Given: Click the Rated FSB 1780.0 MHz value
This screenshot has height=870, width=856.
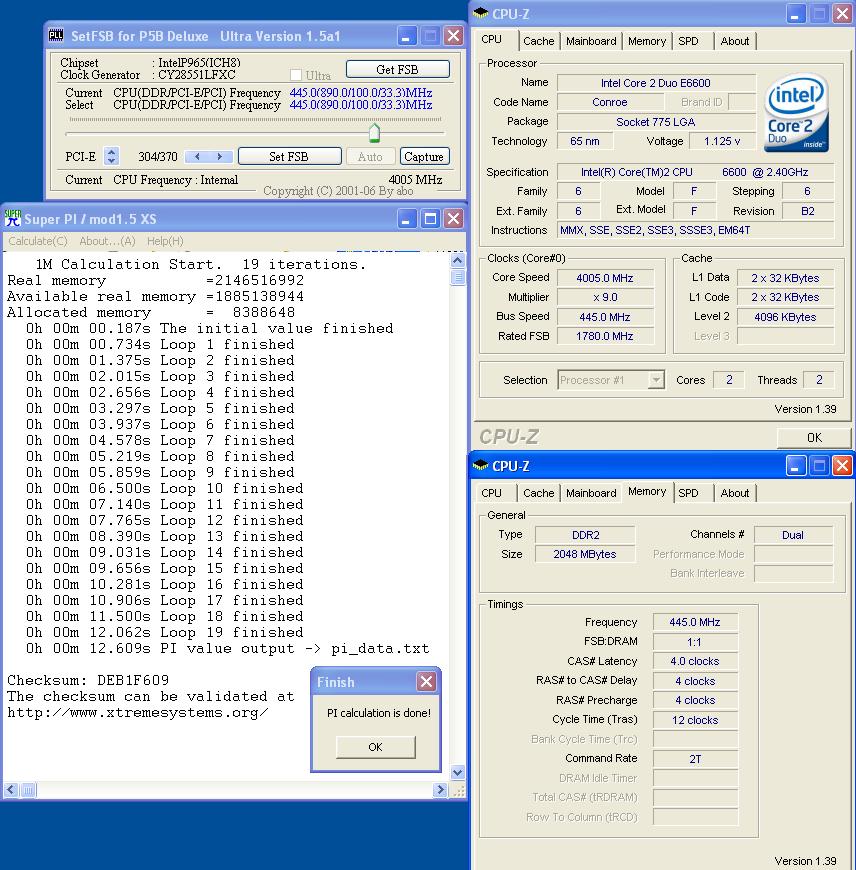Looking at the screenshot, I should [605, 336].
